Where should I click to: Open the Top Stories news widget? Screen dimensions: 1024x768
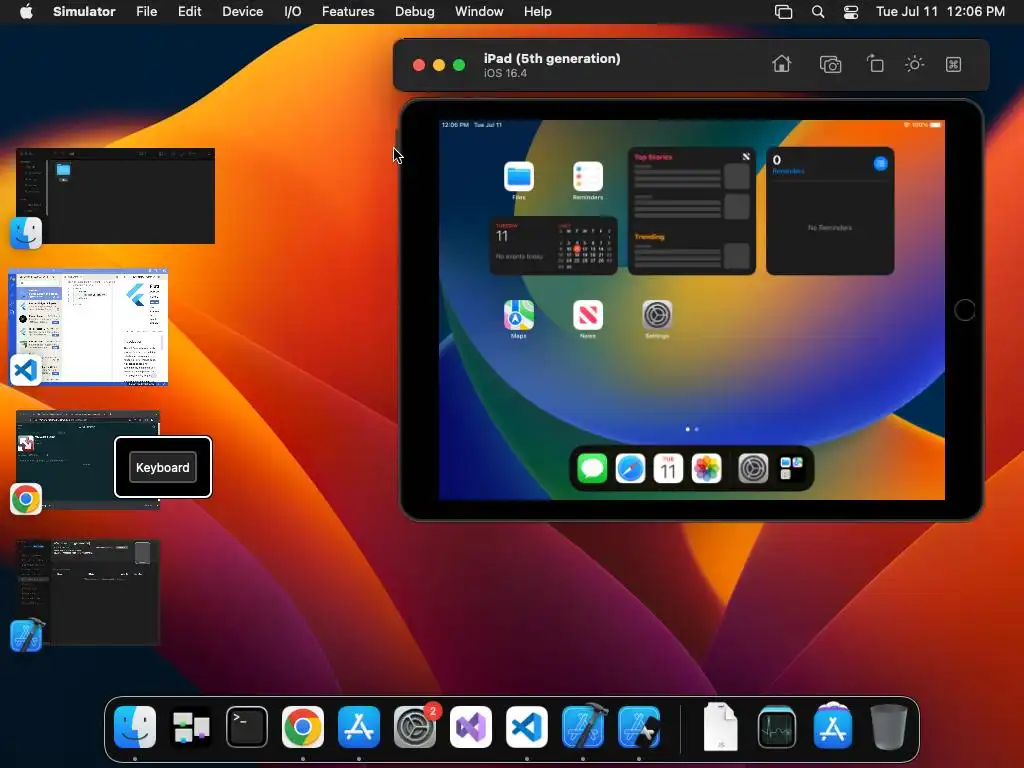tap(692, 211)
